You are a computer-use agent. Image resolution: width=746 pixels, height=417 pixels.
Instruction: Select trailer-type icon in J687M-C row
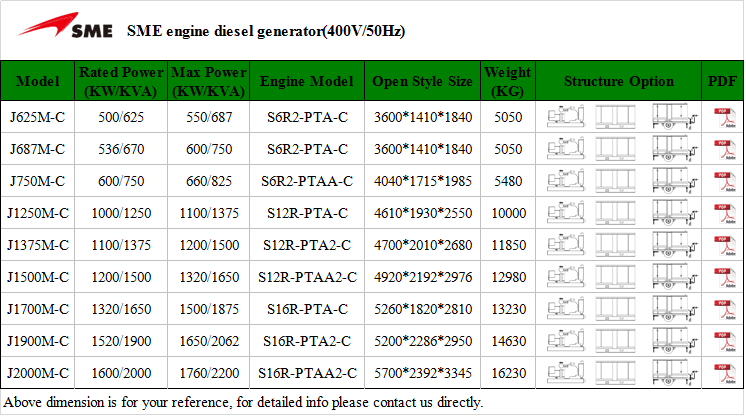click(675, 149)
